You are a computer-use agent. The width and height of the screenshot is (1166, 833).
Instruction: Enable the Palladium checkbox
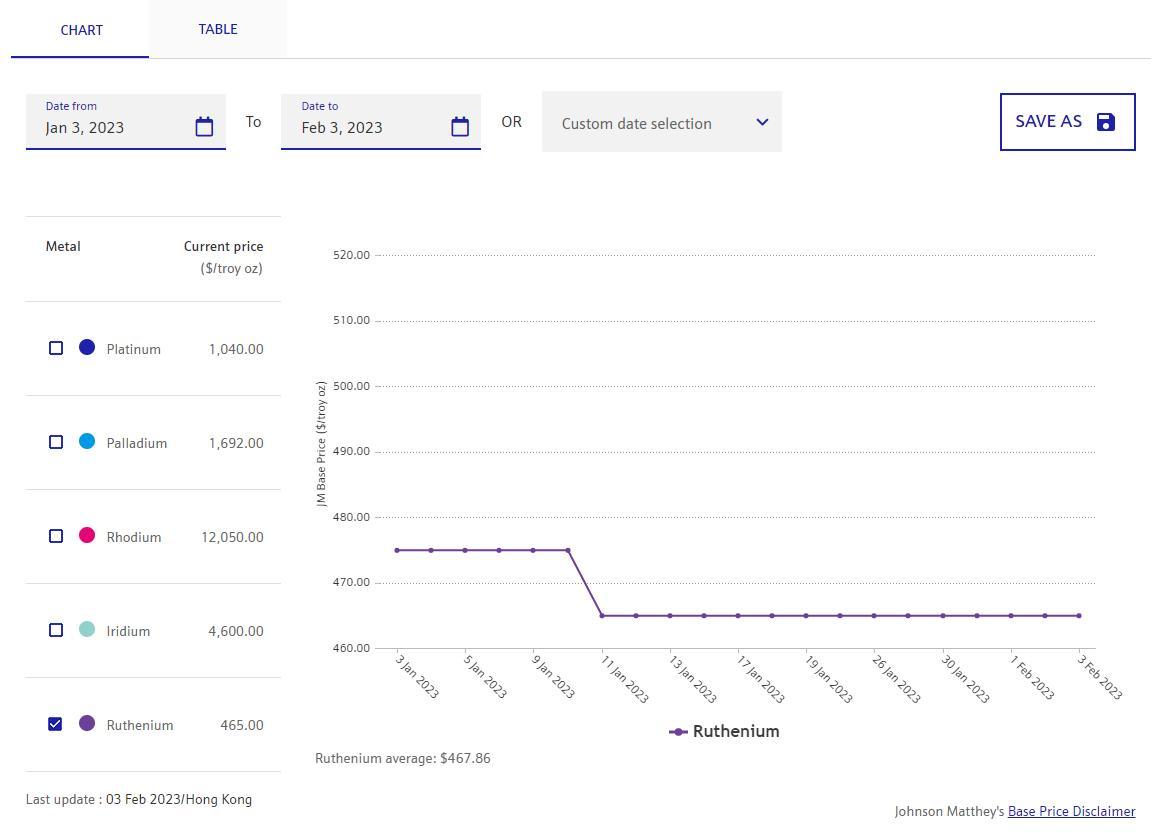click(x=56, y=442)
